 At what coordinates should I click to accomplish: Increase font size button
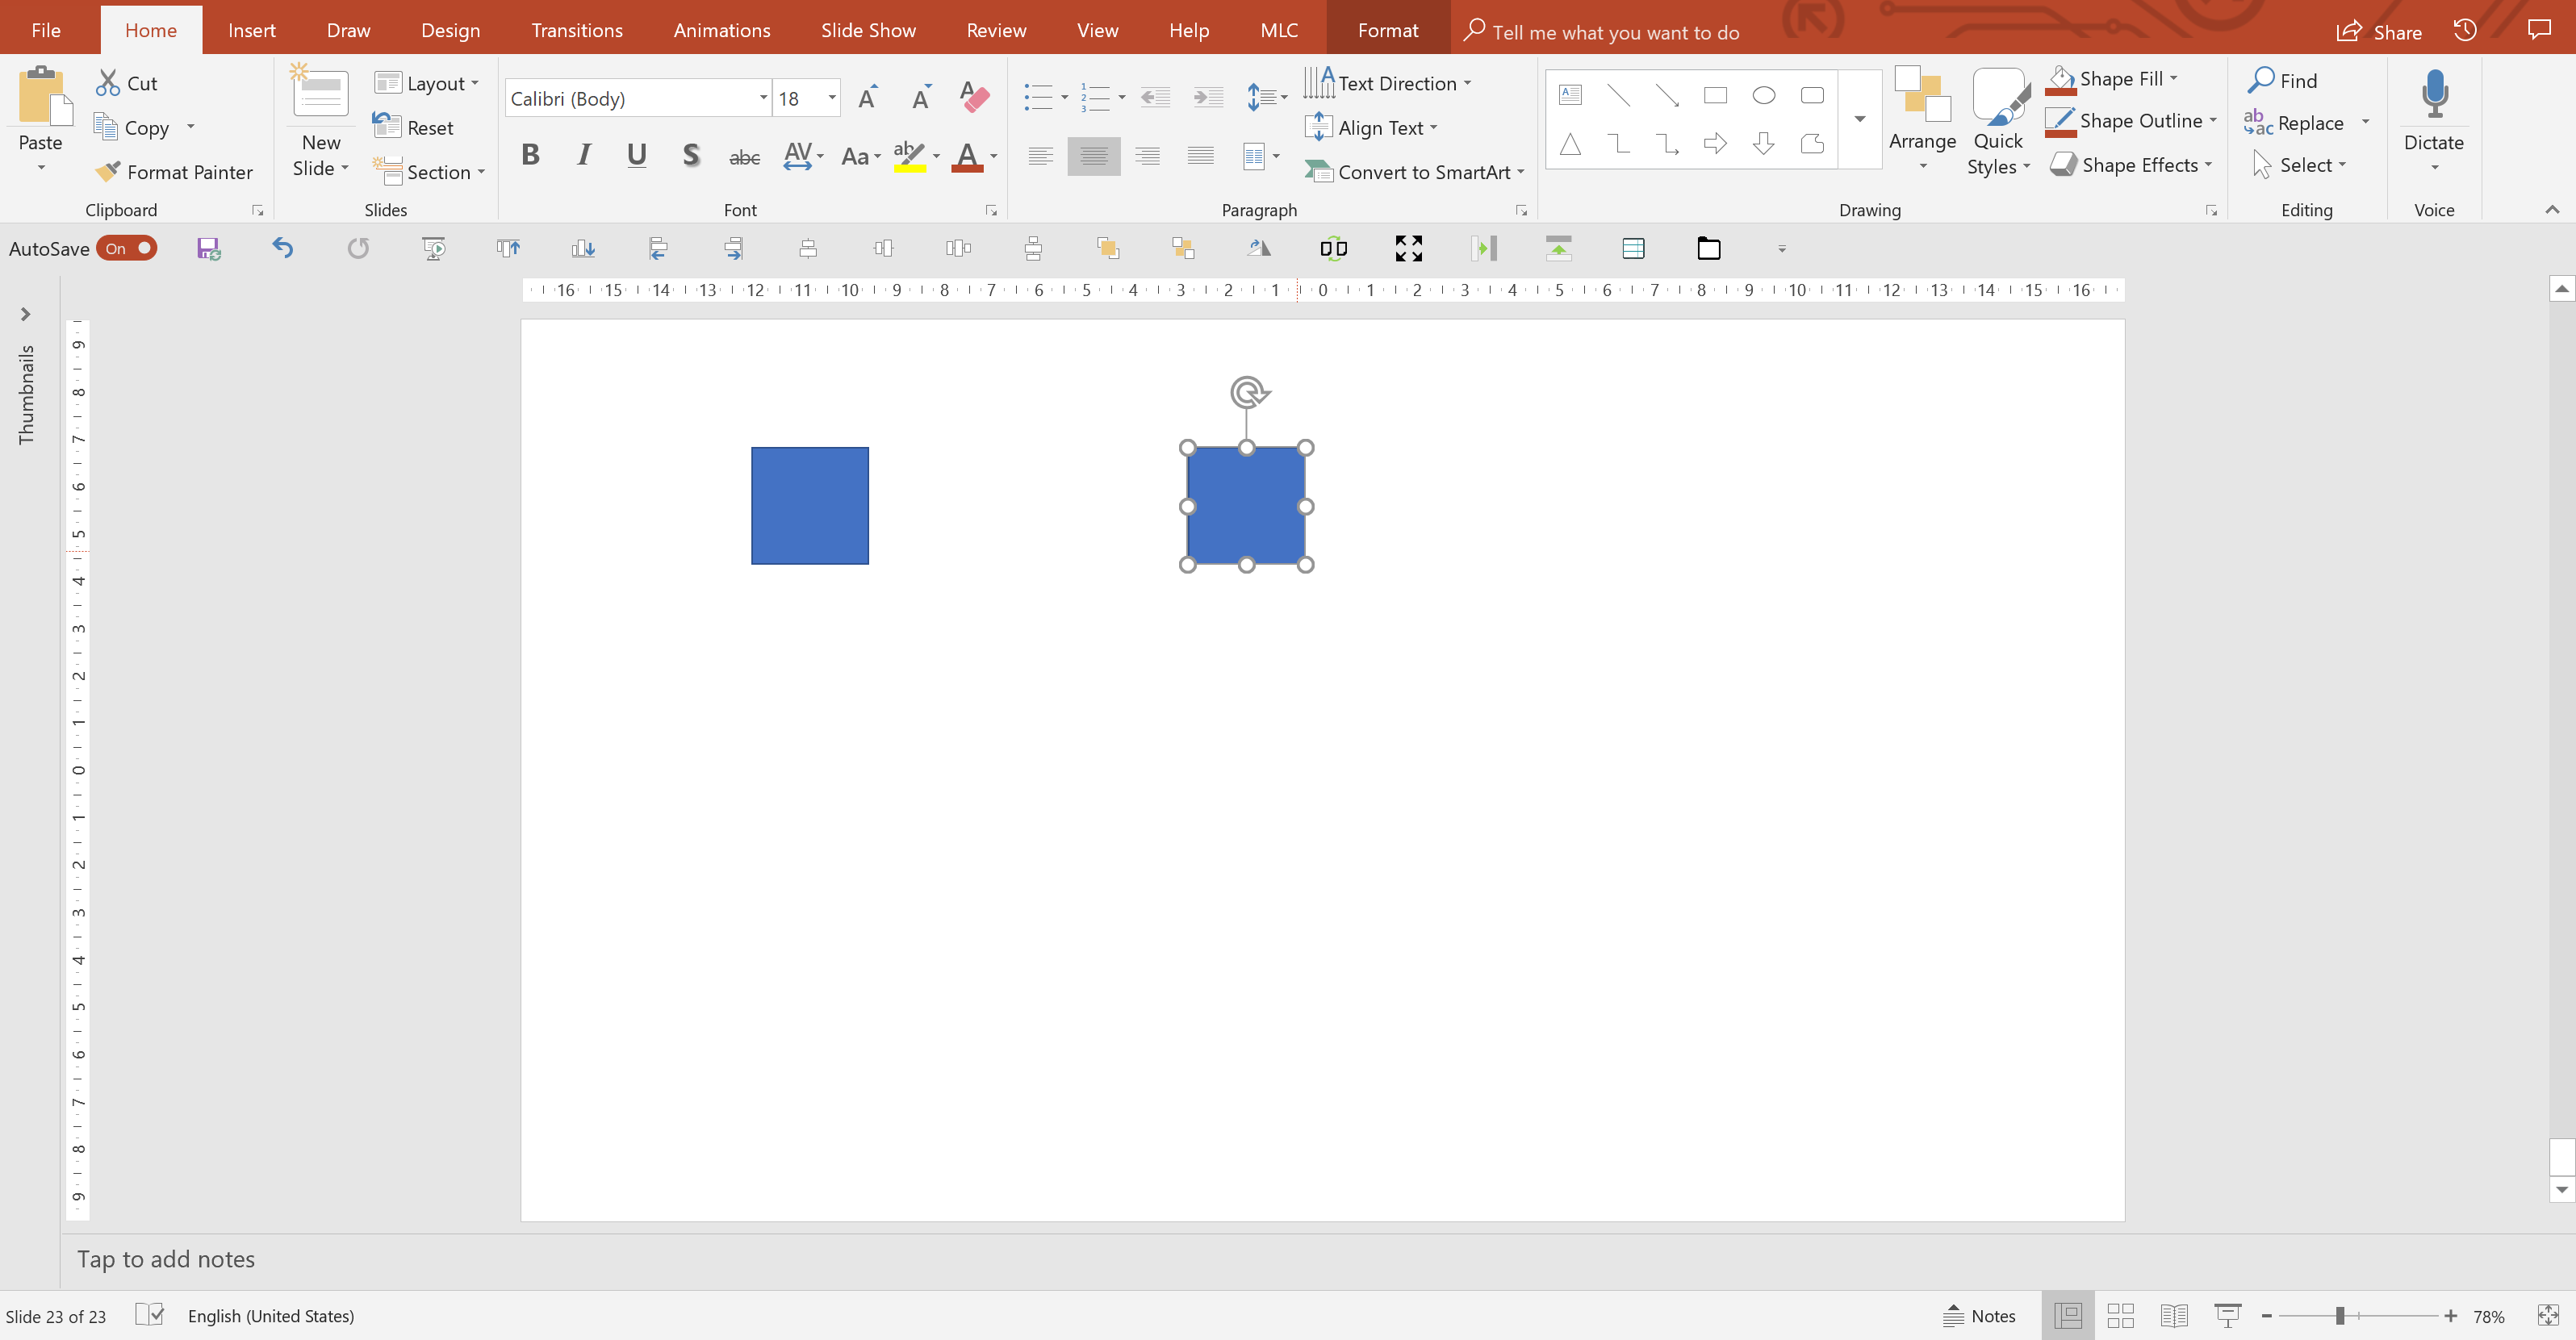pyautogui.click(x=868, y=97)
